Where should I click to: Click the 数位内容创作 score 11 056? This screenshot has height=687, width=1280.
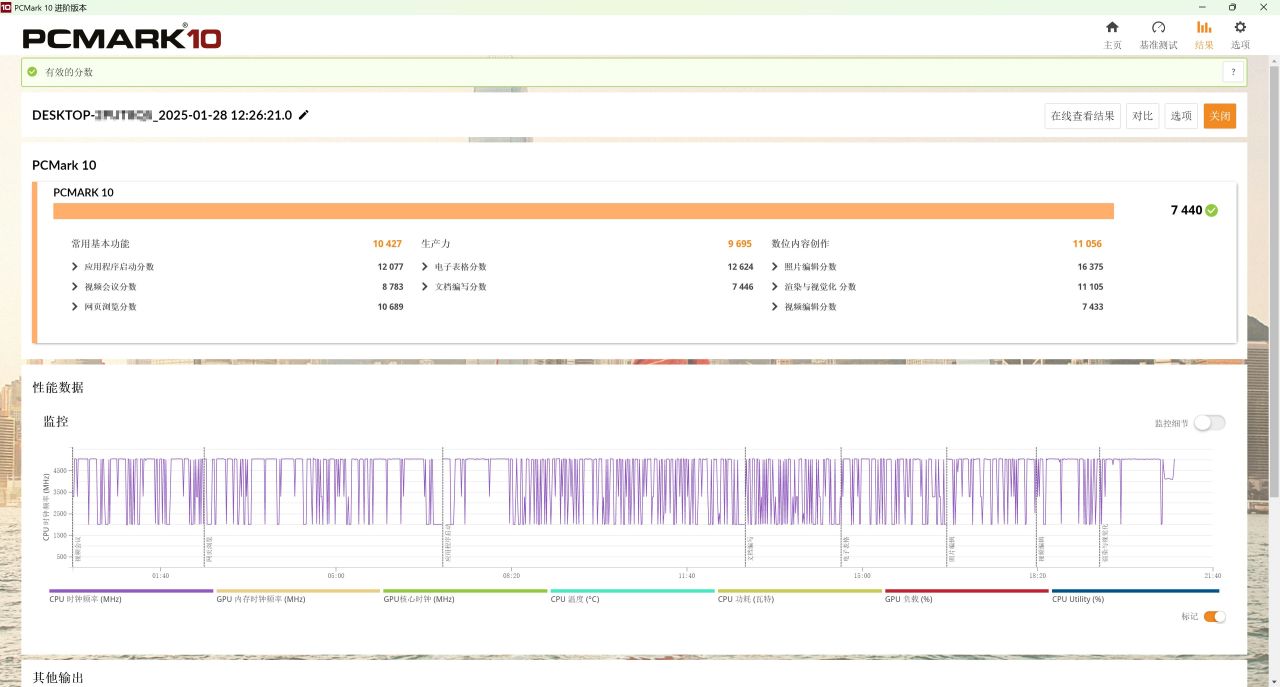[1087, 244]
